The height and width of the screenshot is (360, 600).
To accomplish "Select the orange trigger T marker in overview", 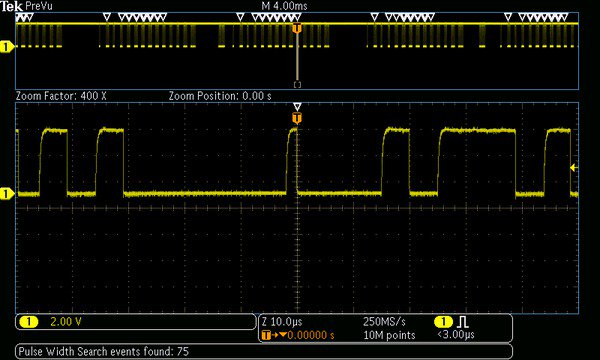I will 297,28.
